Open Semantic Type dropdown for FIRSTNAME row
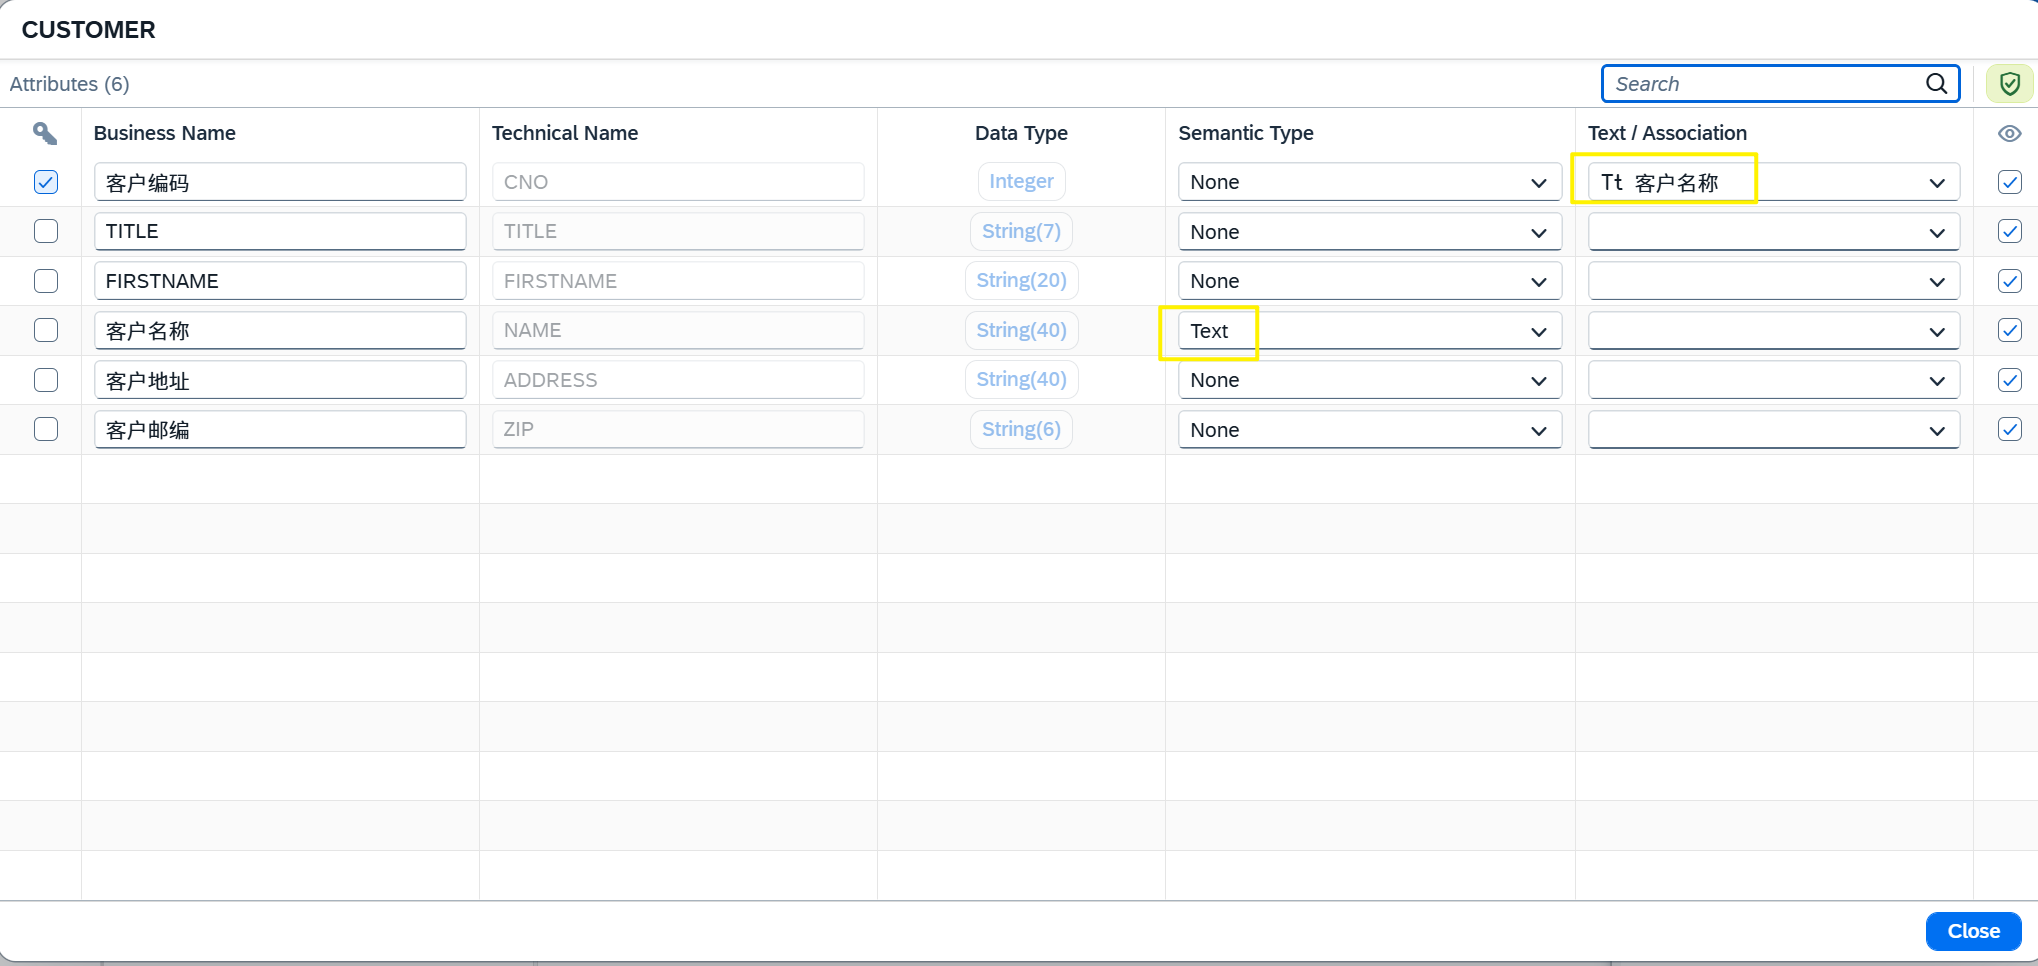Image resolution: width=2038 pixels, height=966 pixels. [x=1369, y=281]
